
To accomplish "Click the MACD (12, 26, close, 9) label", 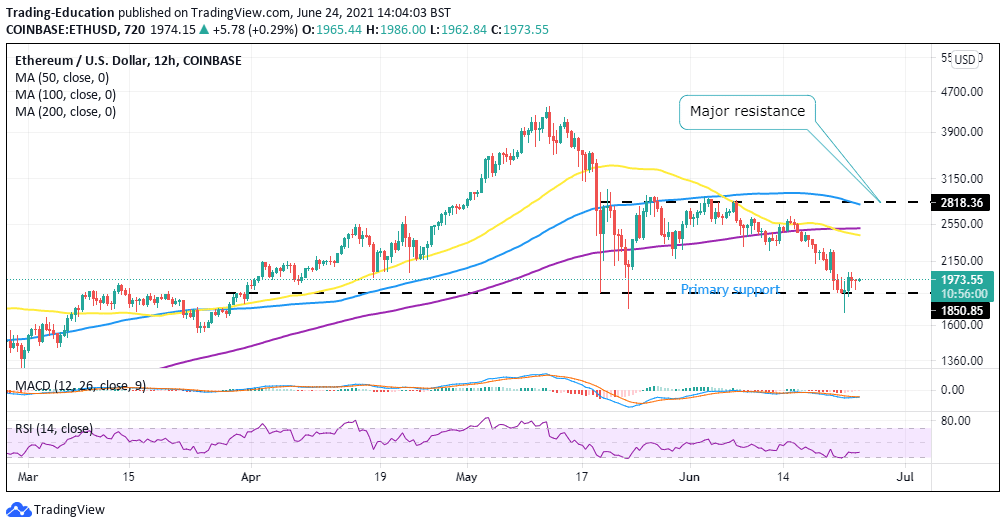I will point(80,386).
